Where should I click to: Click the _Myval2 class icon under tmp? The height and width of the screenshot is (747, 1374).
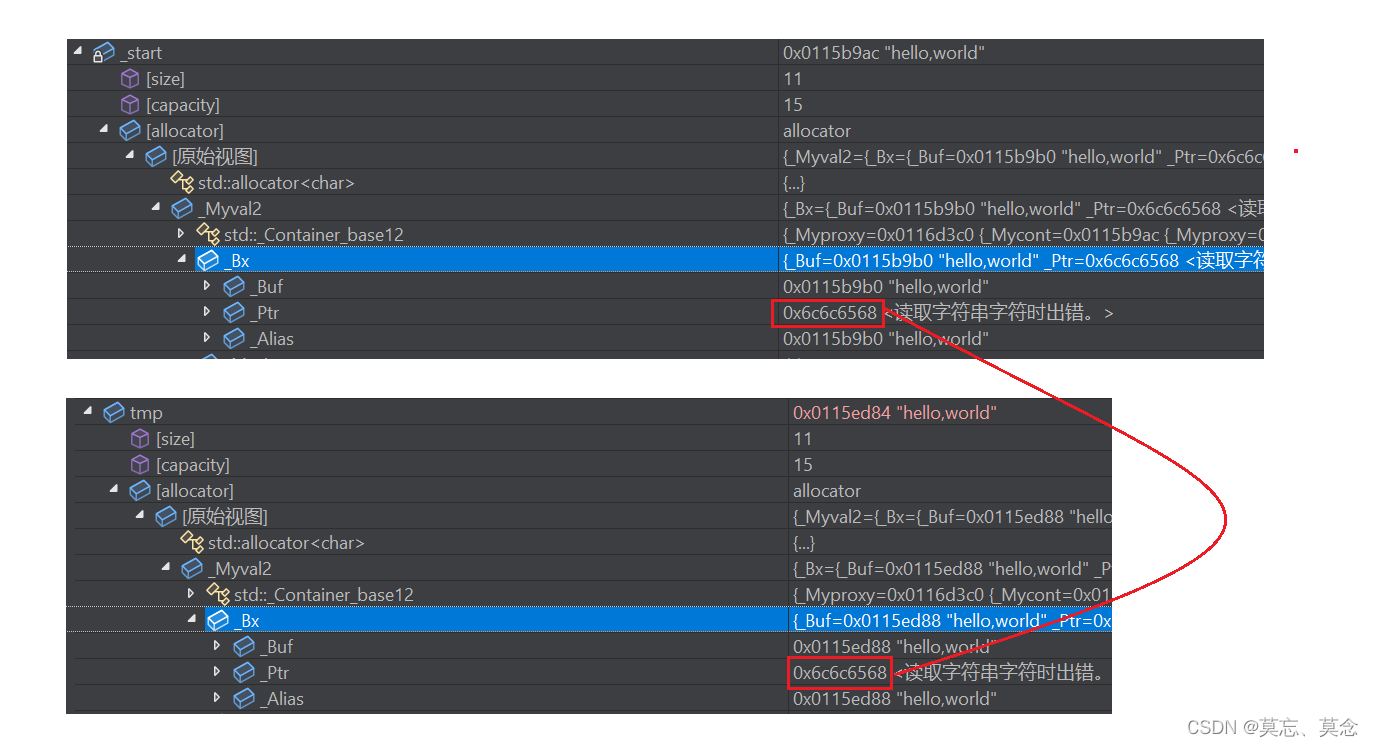point(192,568)
